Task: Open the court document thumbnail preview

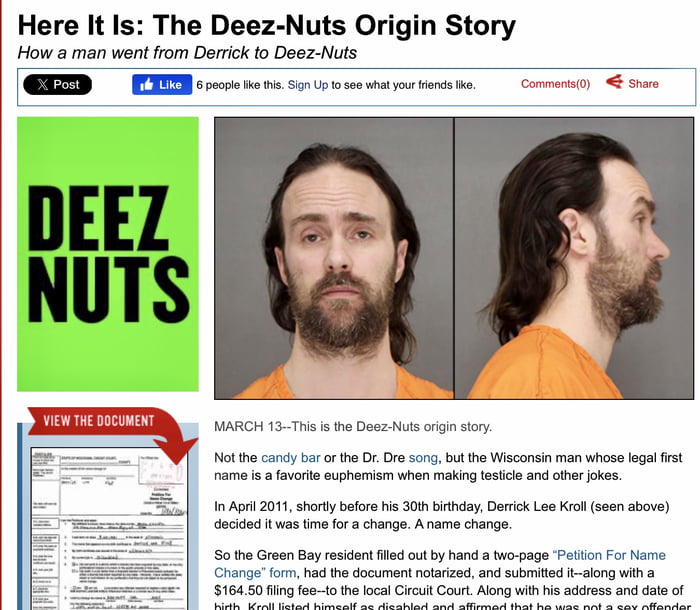Action: (109, 529)
